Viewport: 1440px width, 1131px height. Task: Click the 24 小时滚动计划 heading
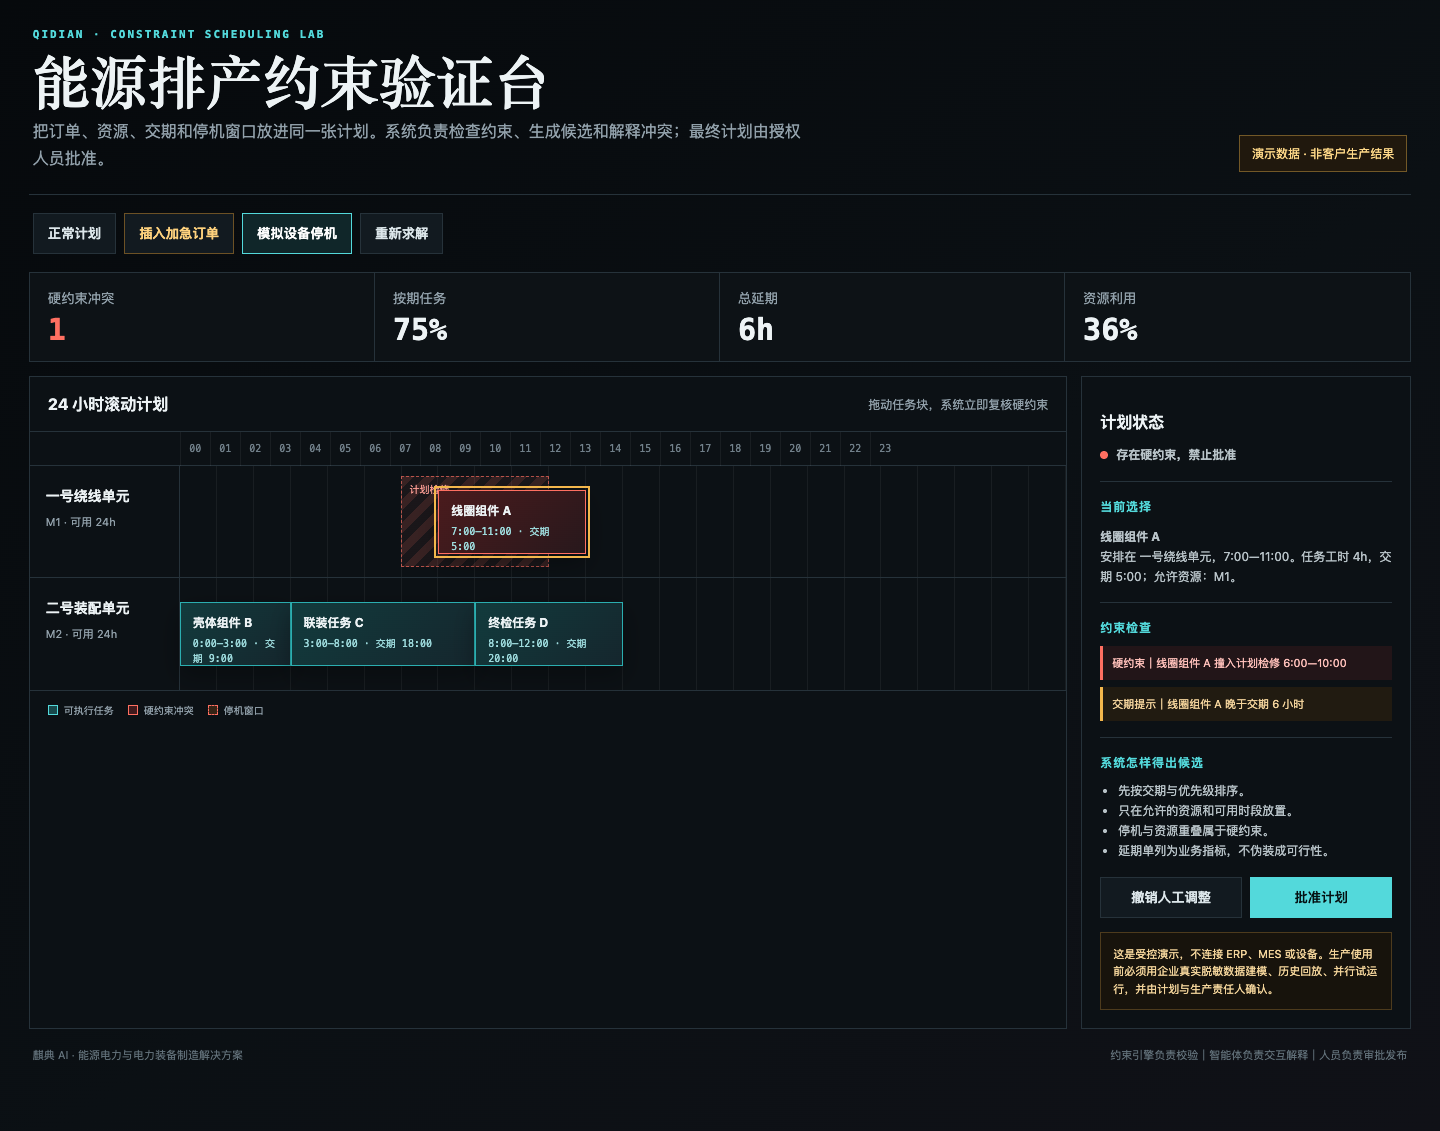(x=108, y=404)
